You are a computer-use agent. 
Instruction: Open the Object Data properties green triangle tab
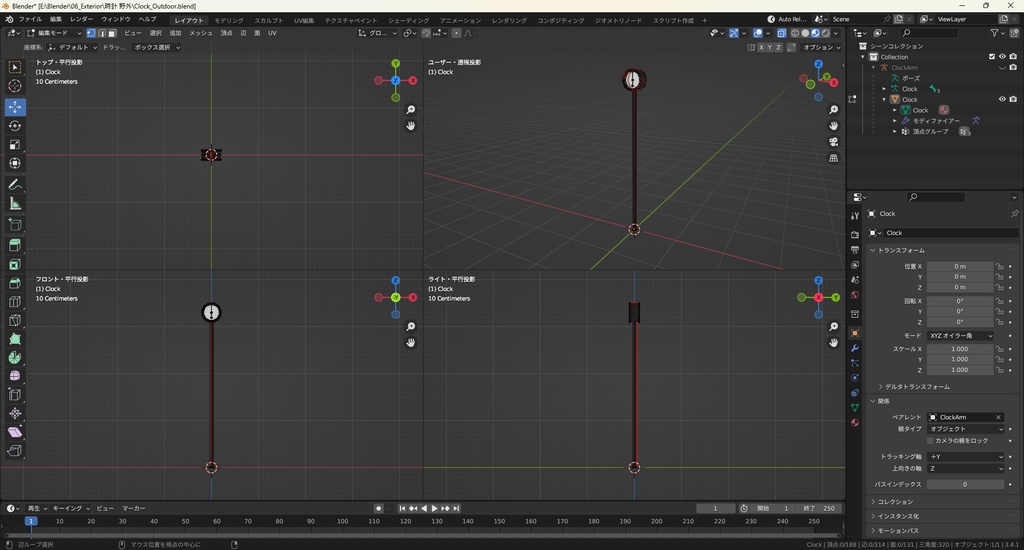(x=855, y=408)
